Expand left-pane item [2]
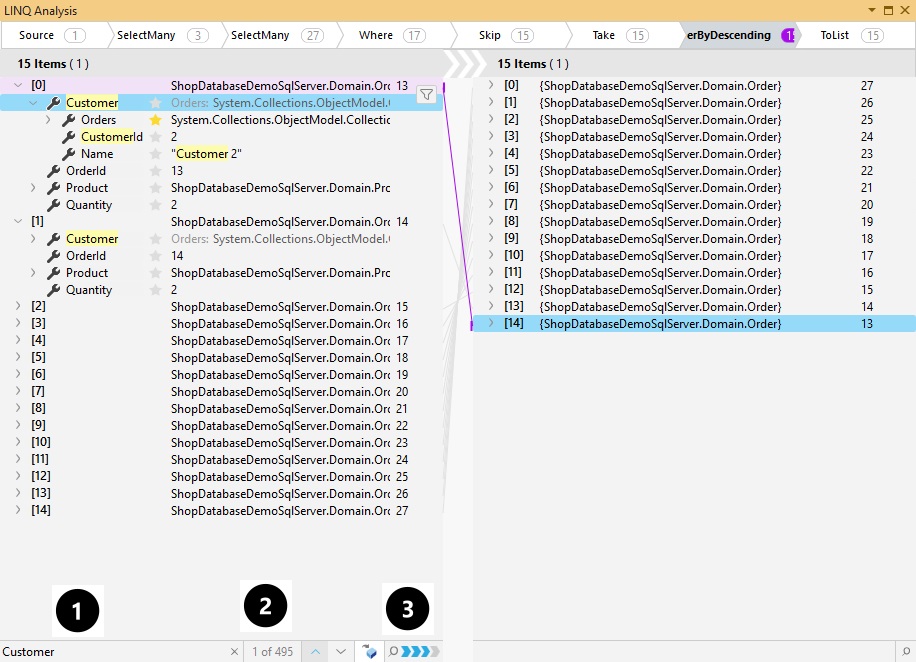Image resolution: width=916 pixels, height=662 pixels. tap(18, 306)
